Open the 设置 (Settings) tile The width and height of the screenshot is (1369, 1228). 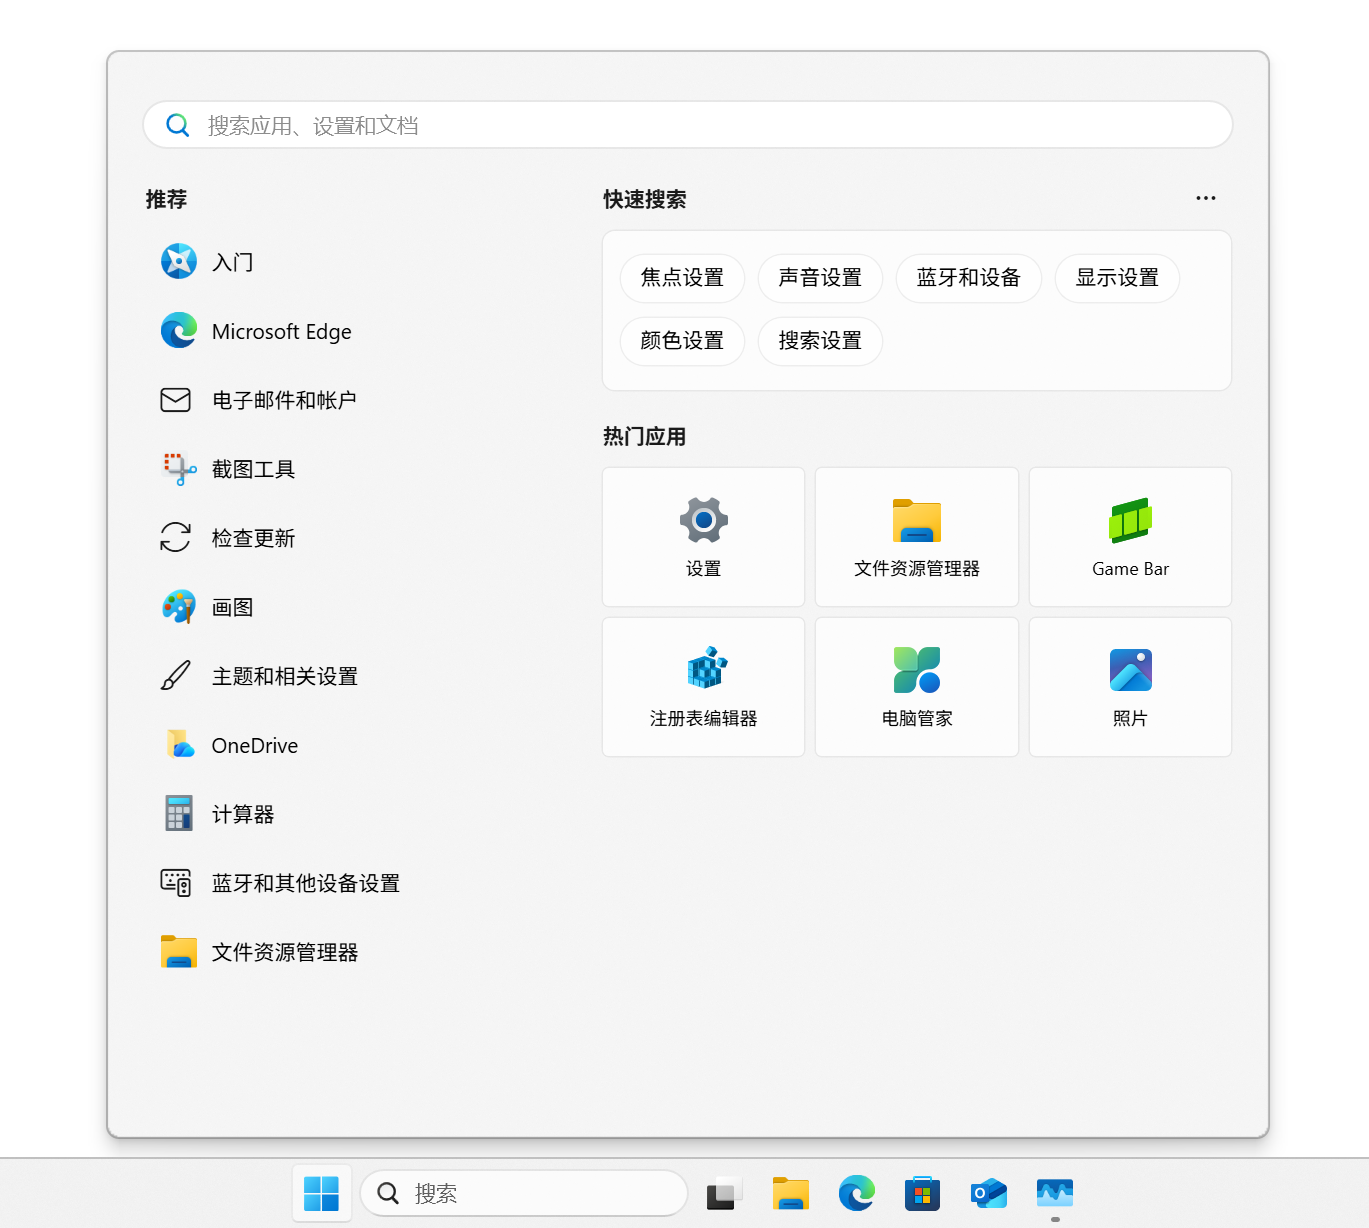click(x=703, y=537)
